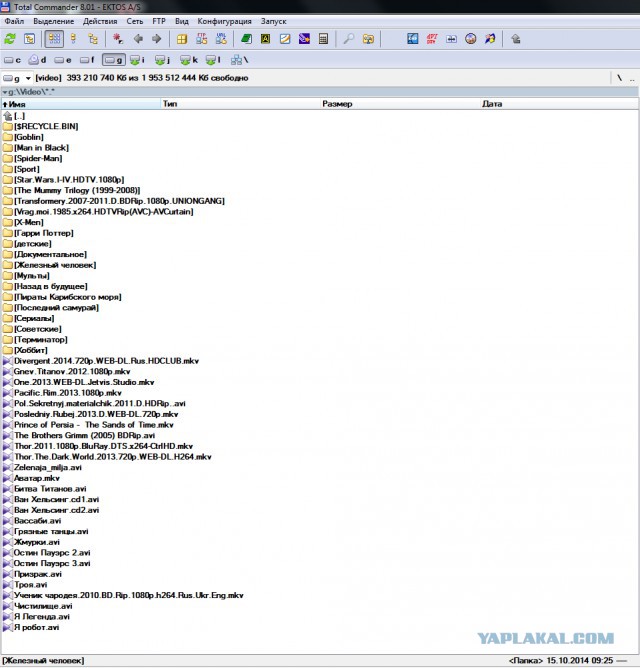This screenshot has width=640, height=668.
Task: Switch to optical drive d
Action: [37, 60]
